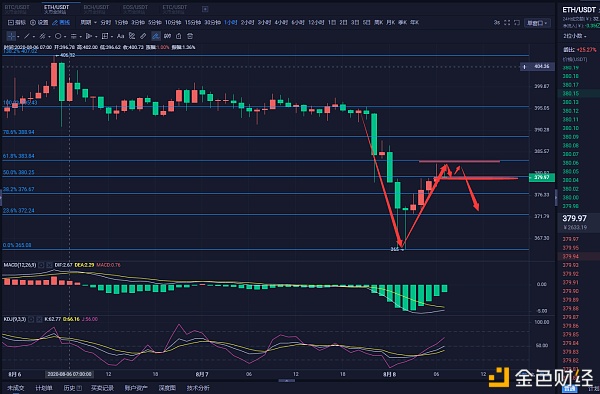This screenshot has height=394, width=600.
Task: Select the yearly K (年K) interval
Action: pyautogui.click(x=414, y=23)
